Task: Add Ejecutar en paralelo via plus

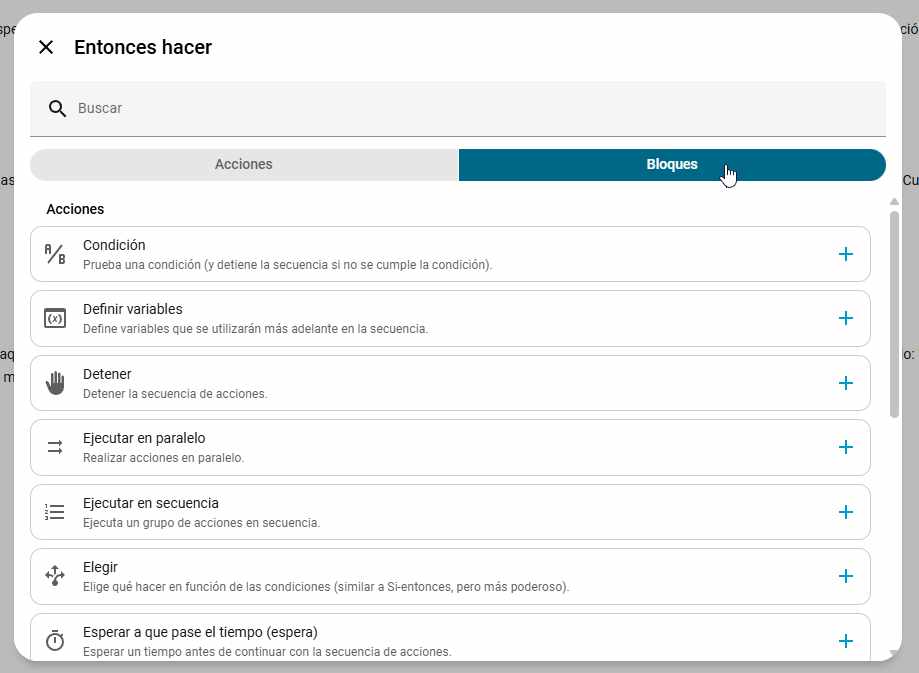Action: [845, 447]
